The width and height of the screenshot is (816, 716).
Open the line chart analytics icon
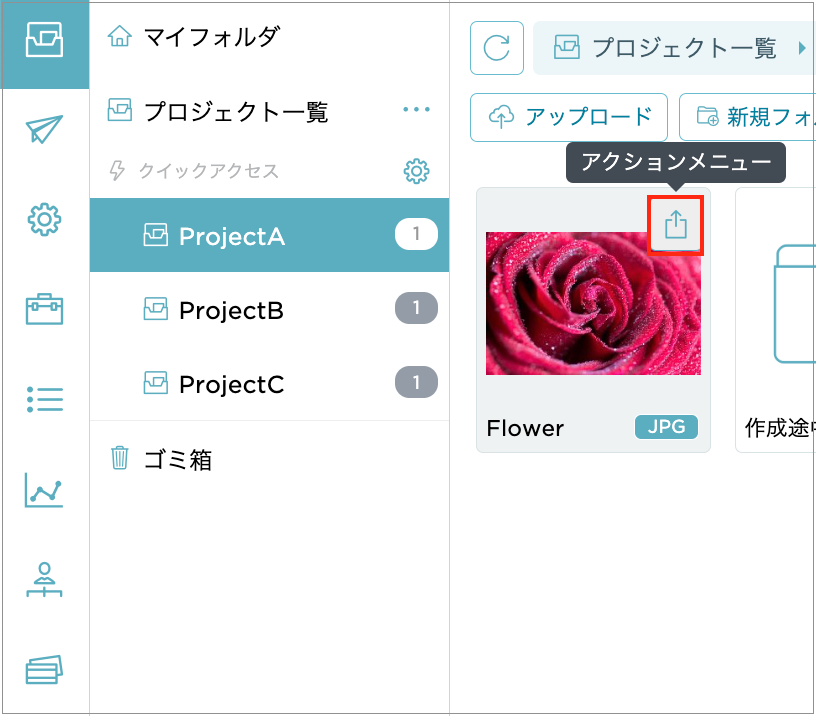44,490
